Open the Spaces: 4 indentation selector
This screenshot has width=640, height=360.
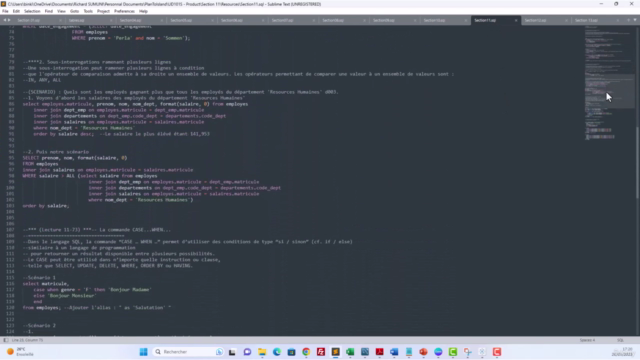(x=587, y=340)
